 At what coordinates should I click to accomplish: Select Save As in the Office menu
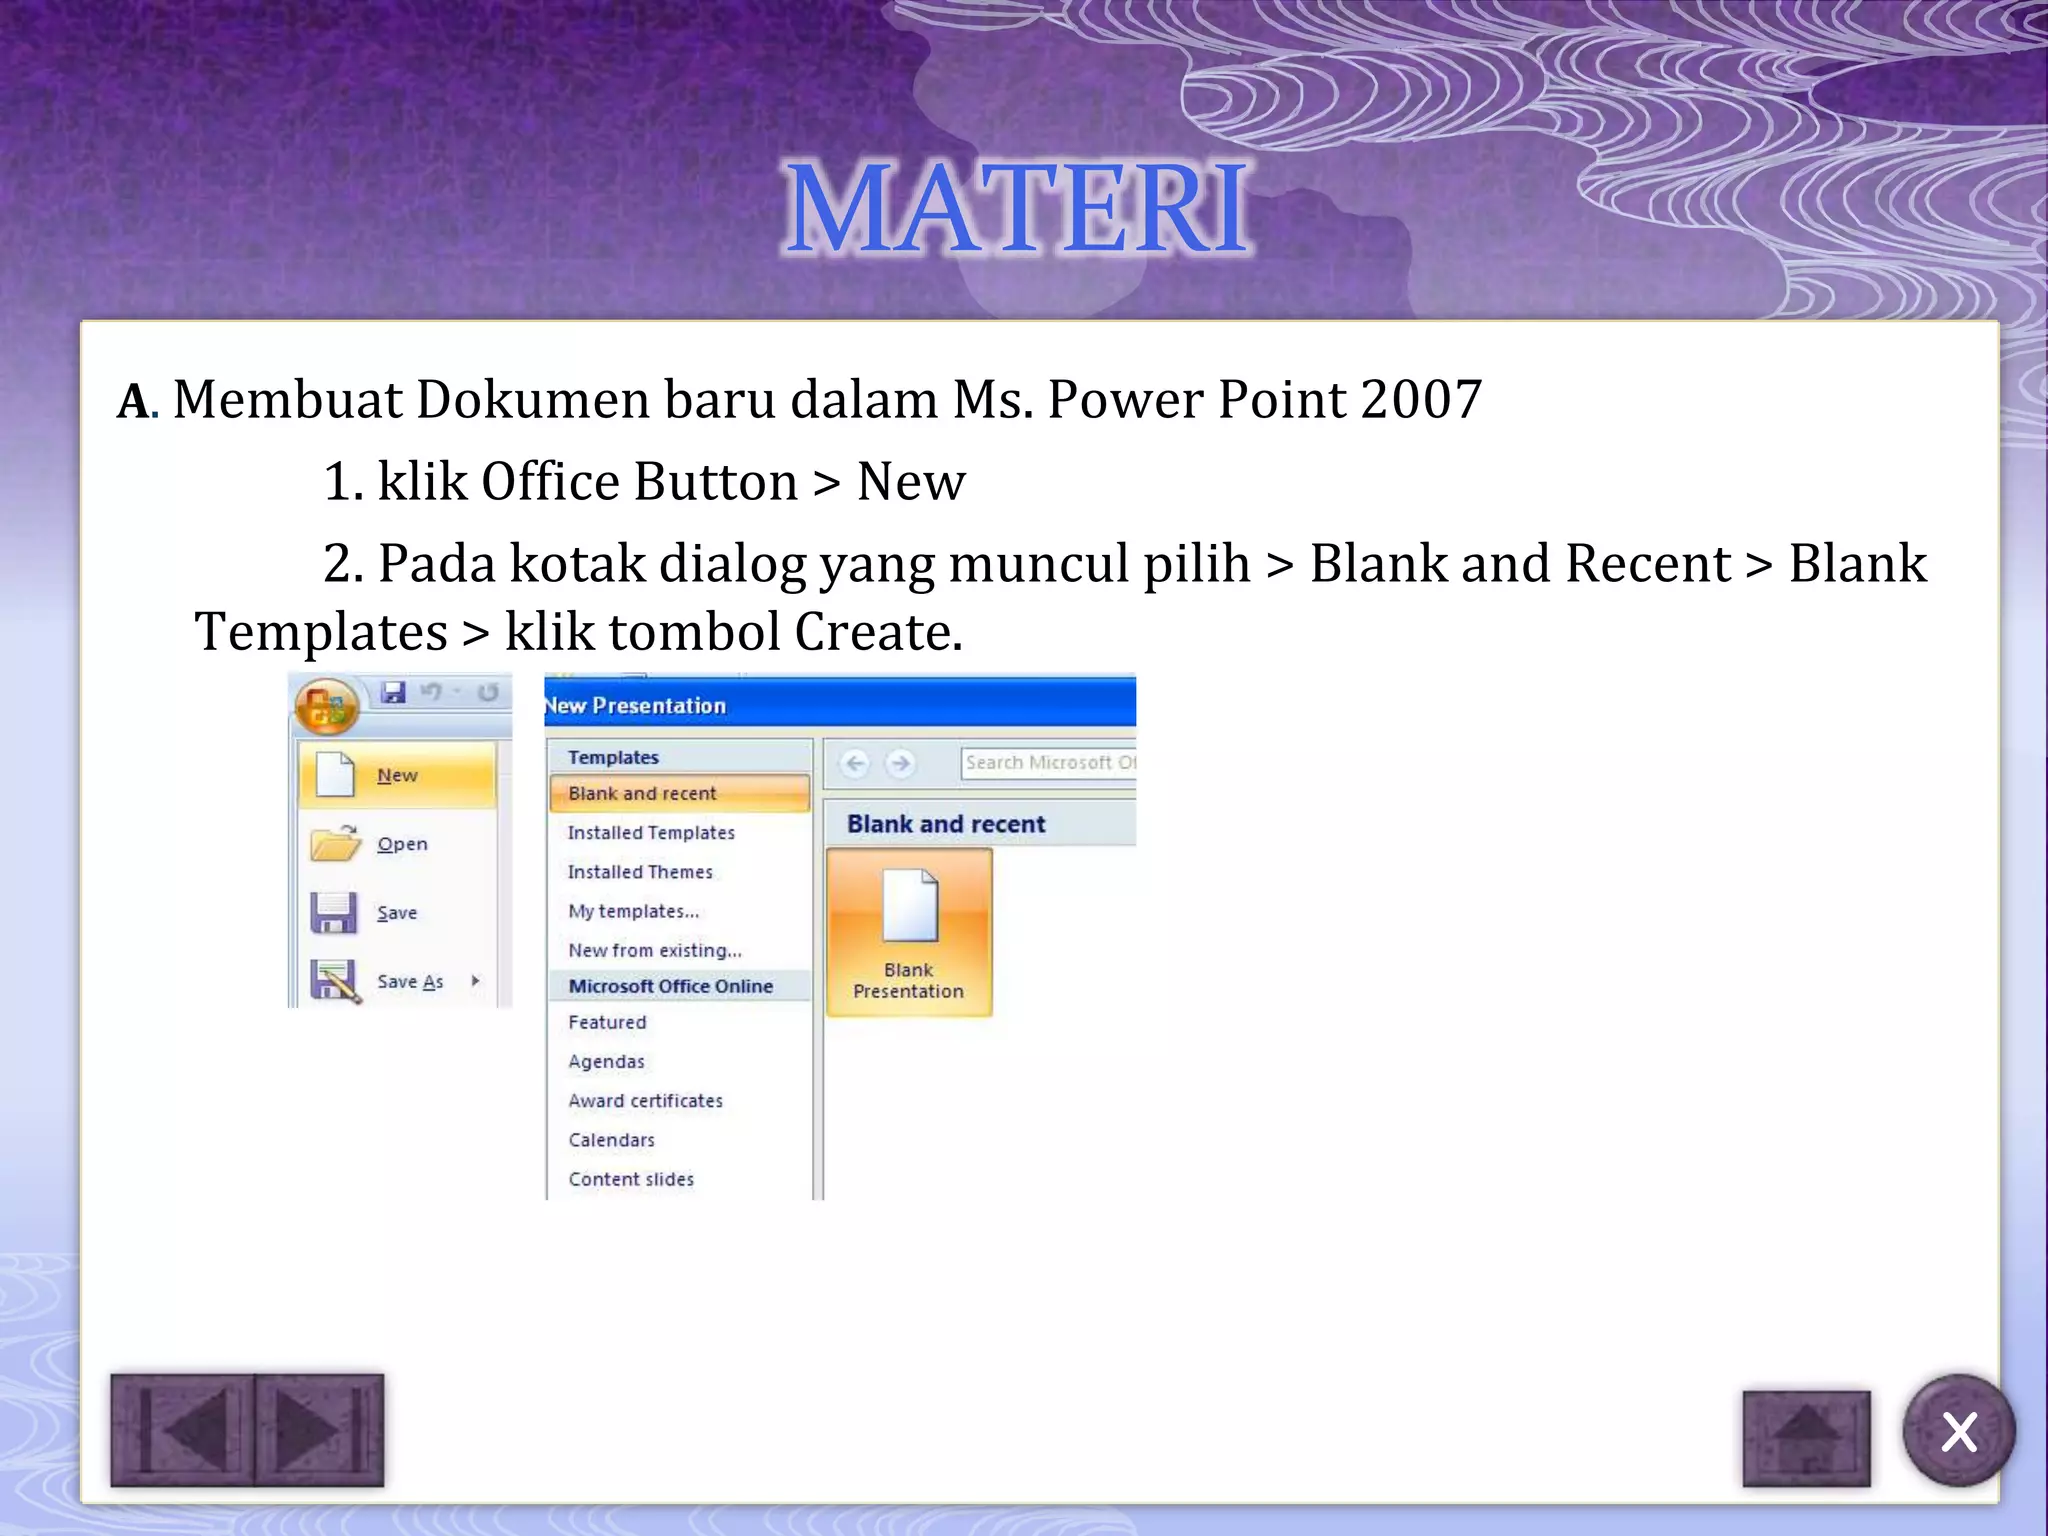click(398, 982)
